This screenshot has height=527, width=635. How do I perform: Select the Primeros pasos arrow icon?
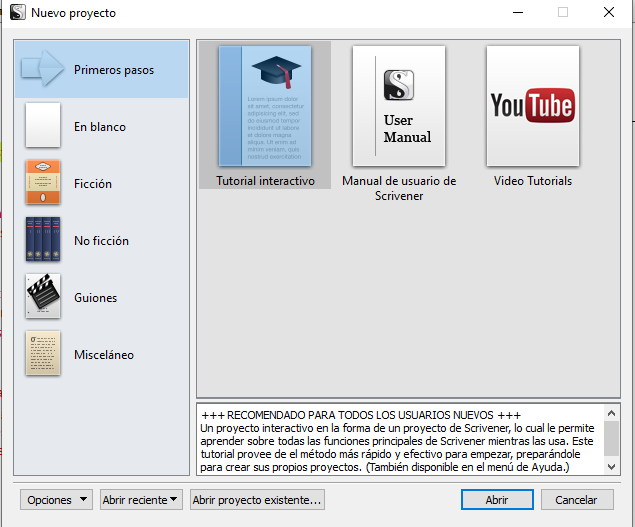(42, 68)
